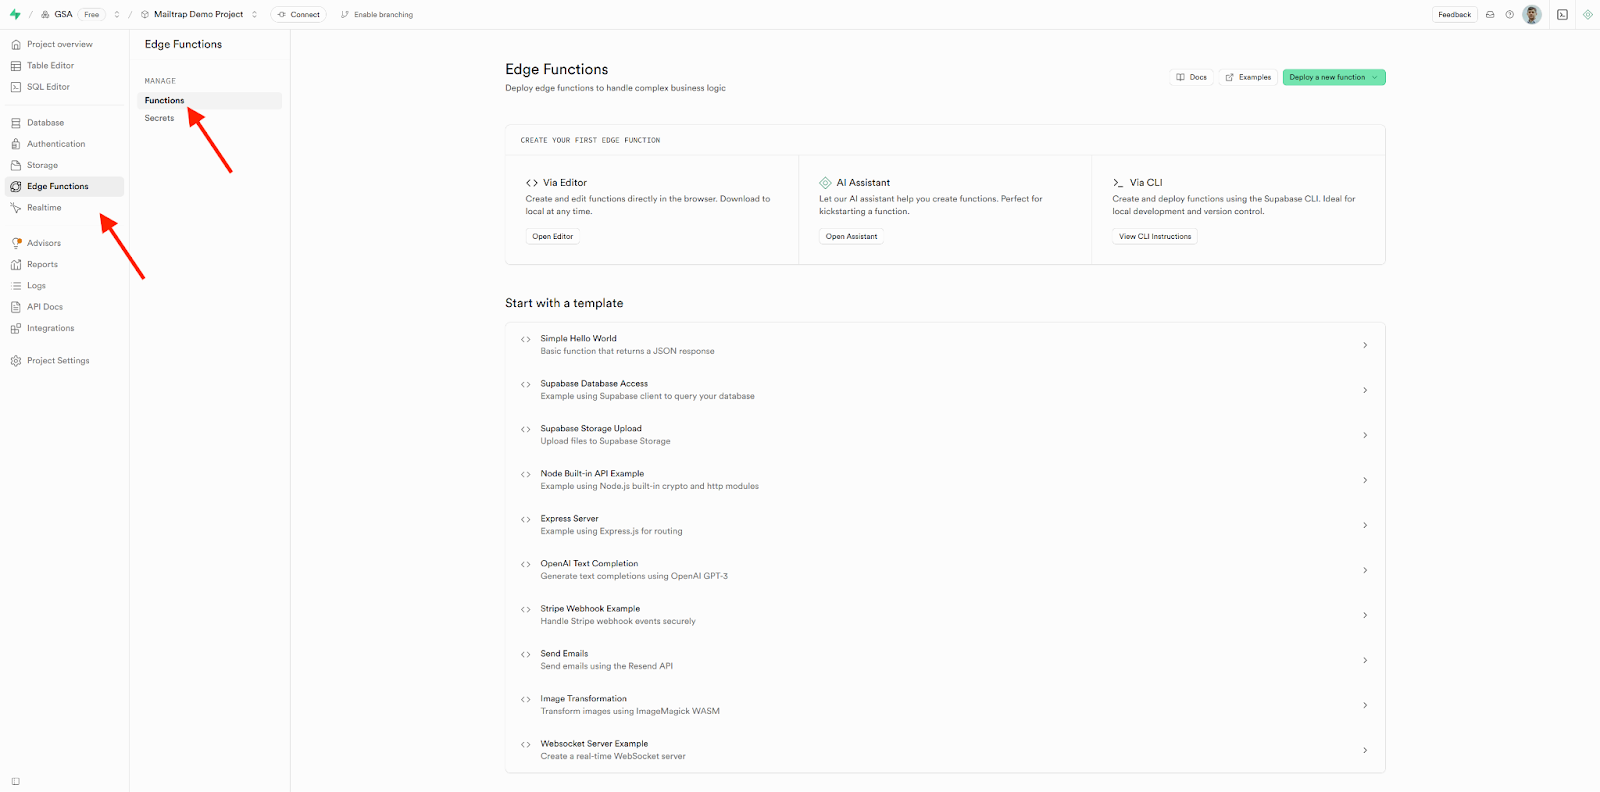Open the command line terminal icon top right
Viewport: 1600px width, 792px height.
[1561, 14]
